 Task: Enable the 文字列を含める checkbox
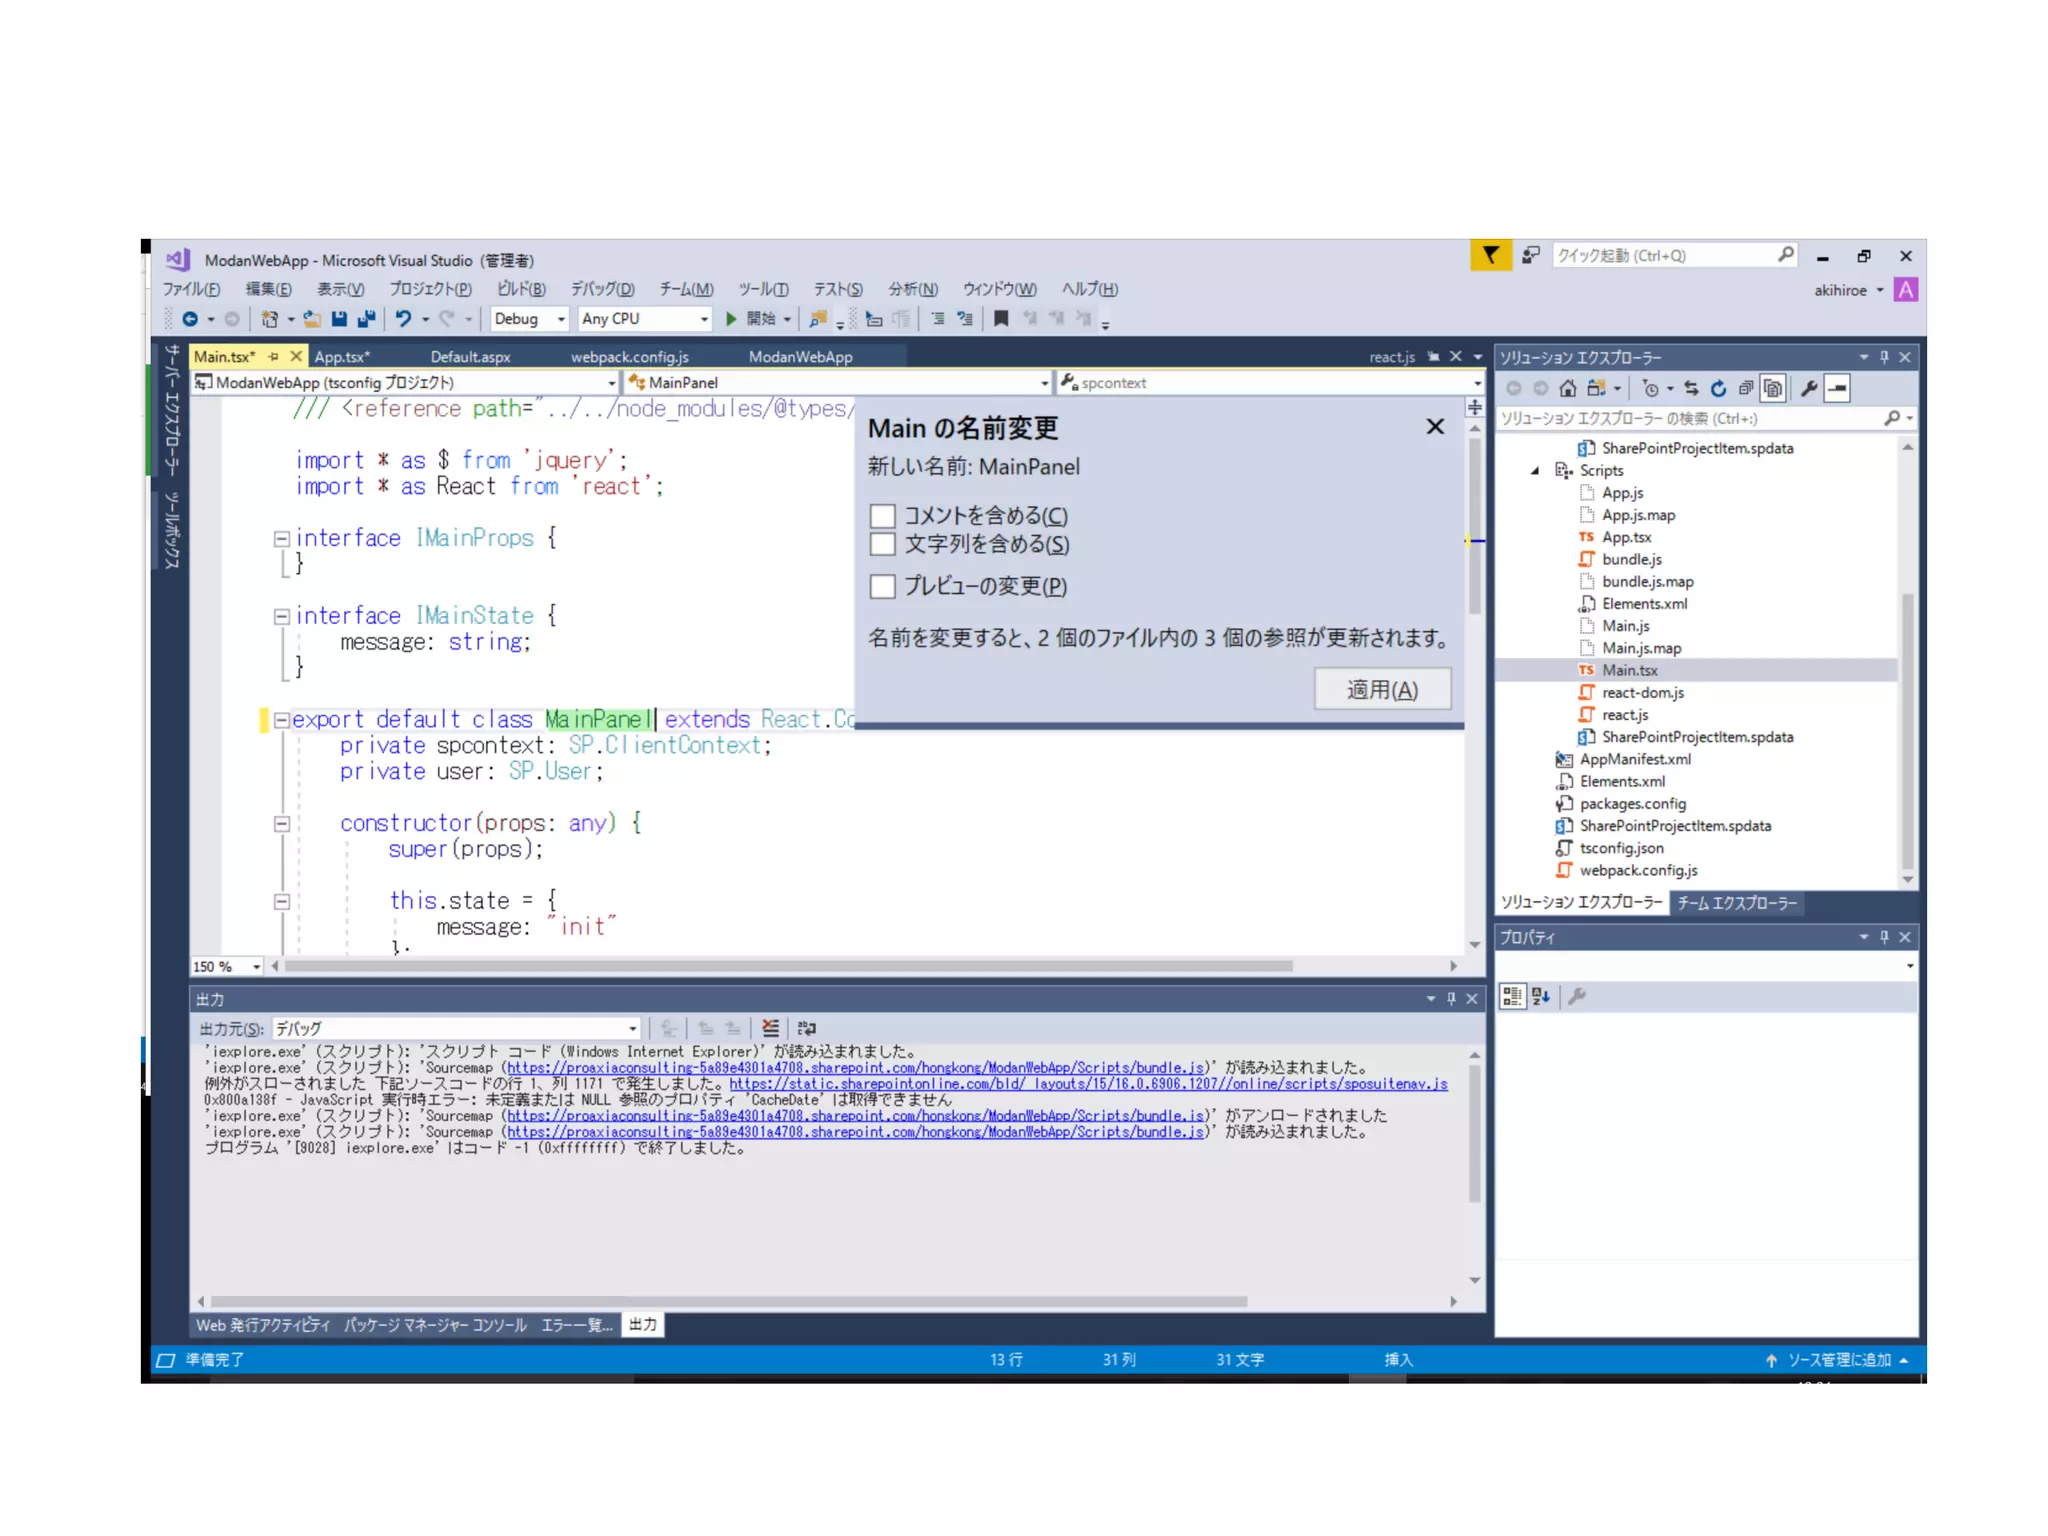click(x=882, y=544)
